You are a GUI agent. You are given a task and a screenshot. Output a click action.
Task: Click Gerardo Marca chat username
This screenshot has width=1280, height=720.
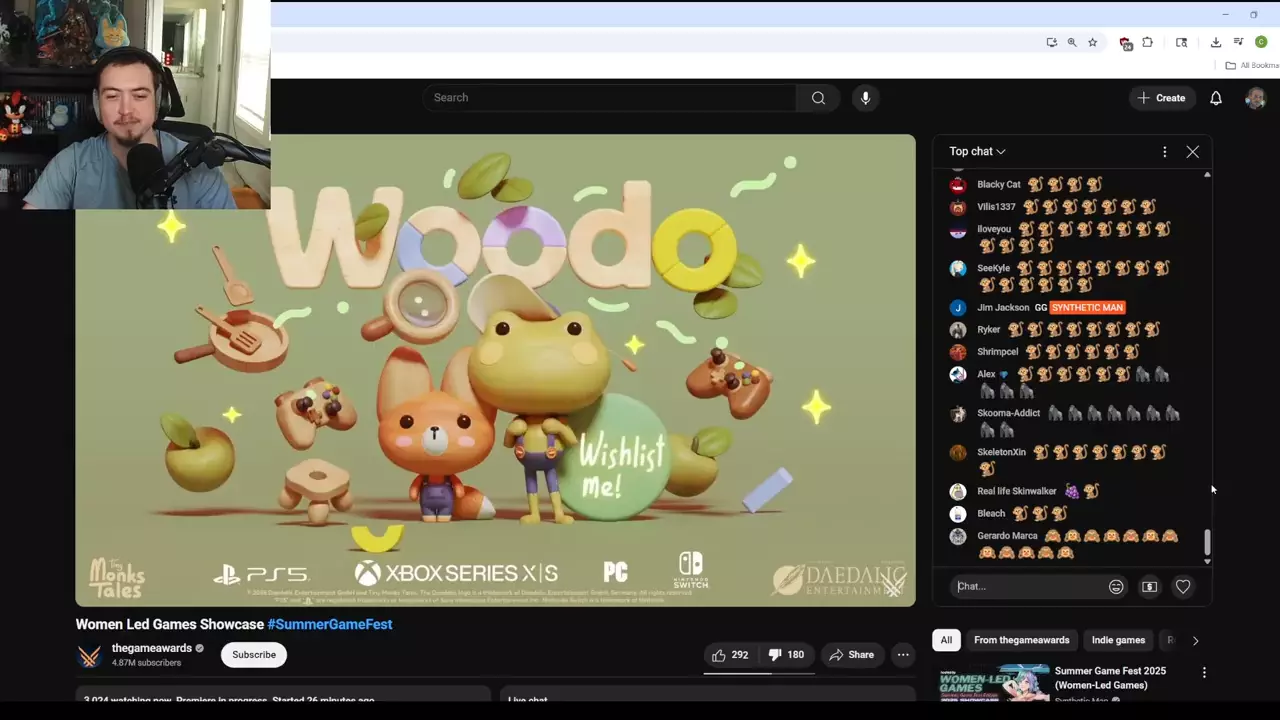click(1007, 536)
